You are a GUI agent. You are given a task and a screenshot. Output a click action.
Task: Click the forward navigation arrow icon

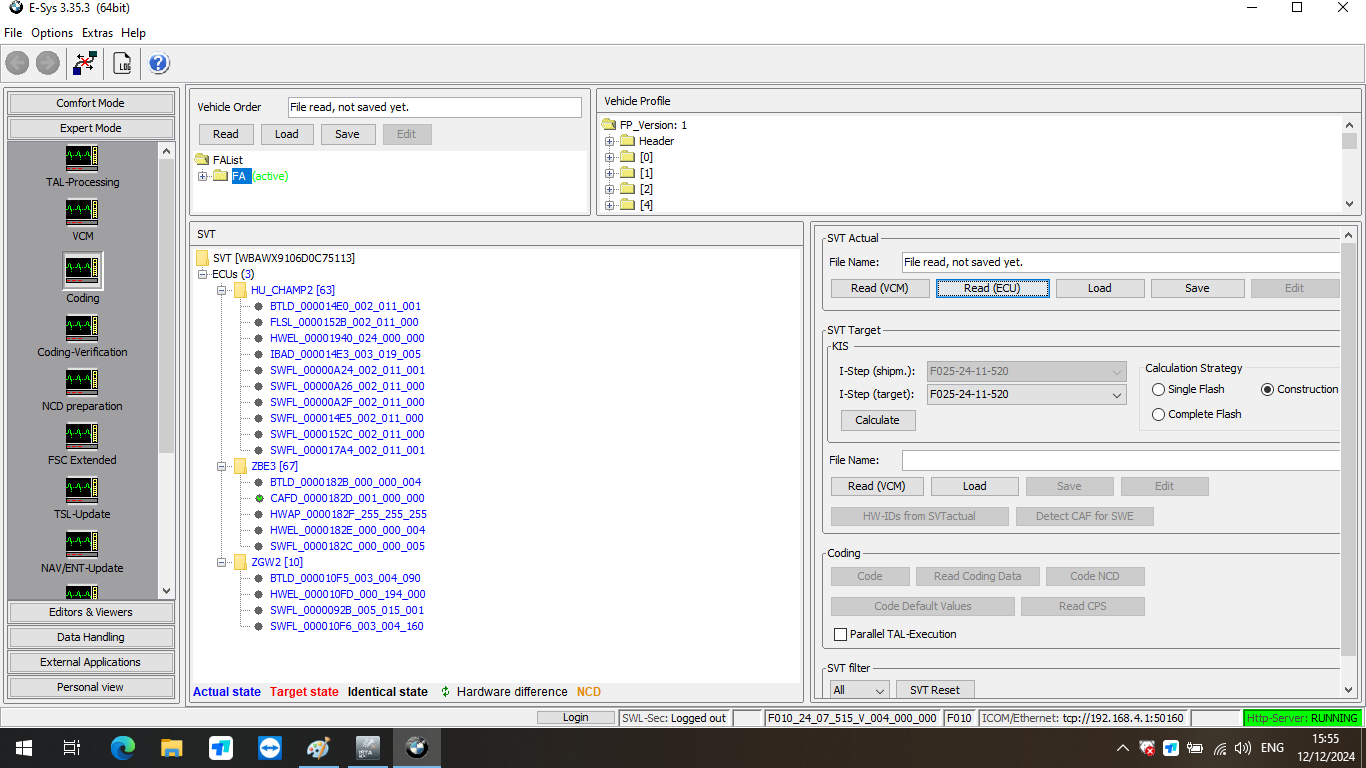(x=48, y=63)
